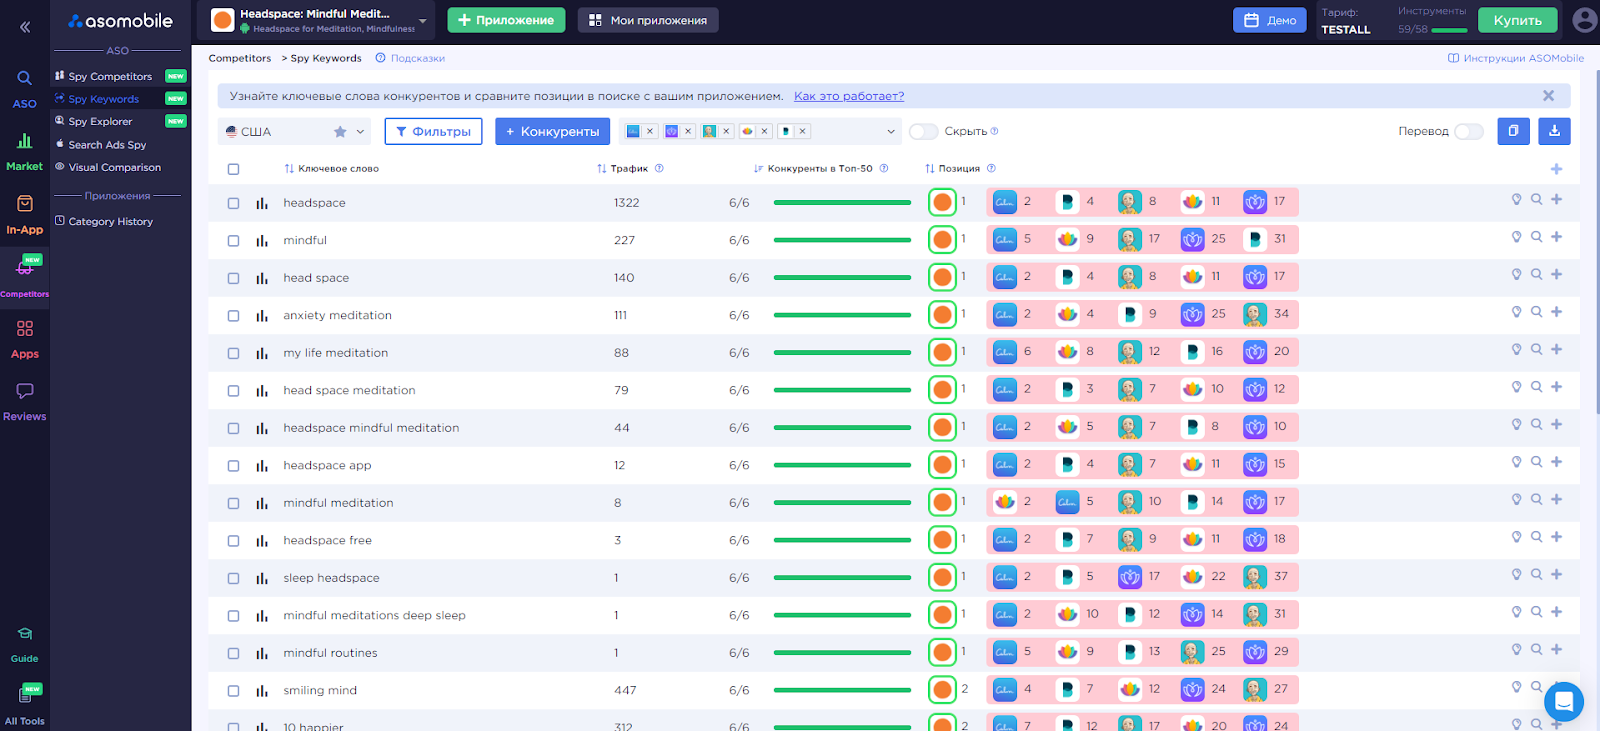Open the Market section in the left rail
The width and height of the screenshot is (1600, 731).
(x=24, y=151)
